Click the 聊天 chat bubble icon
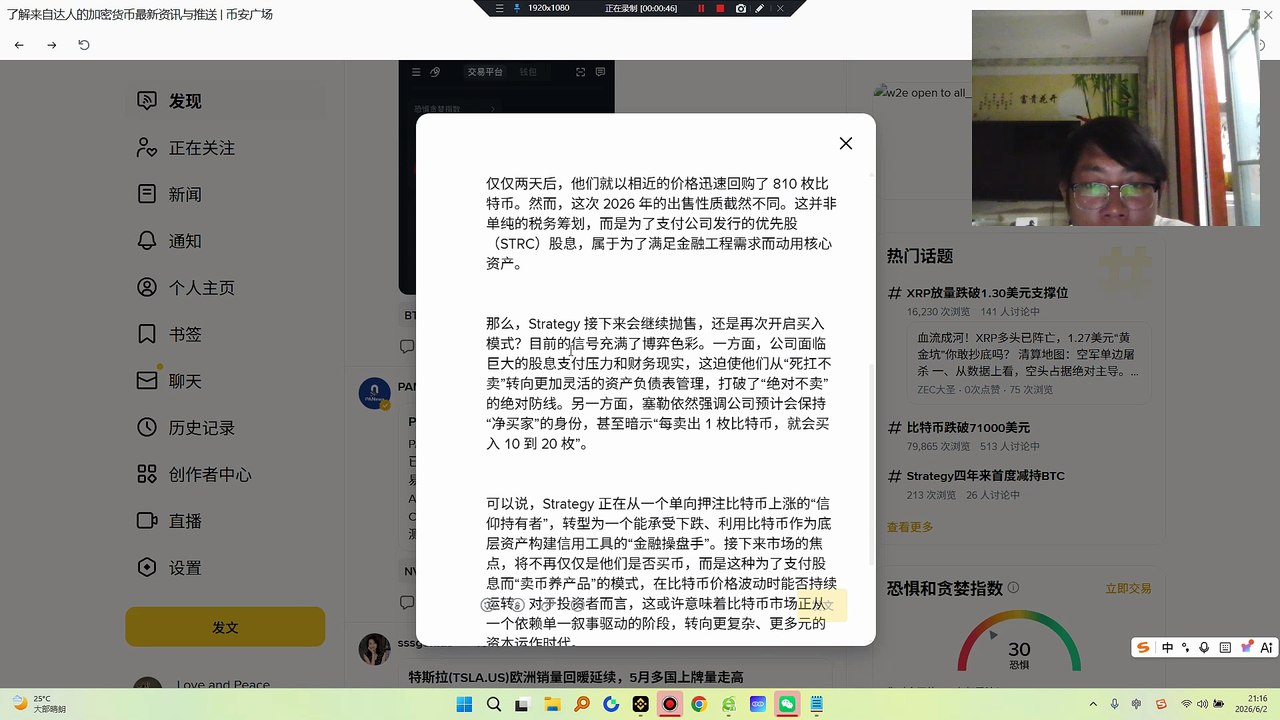Viewport: 1280px width, 720px height. click(147, 381)
